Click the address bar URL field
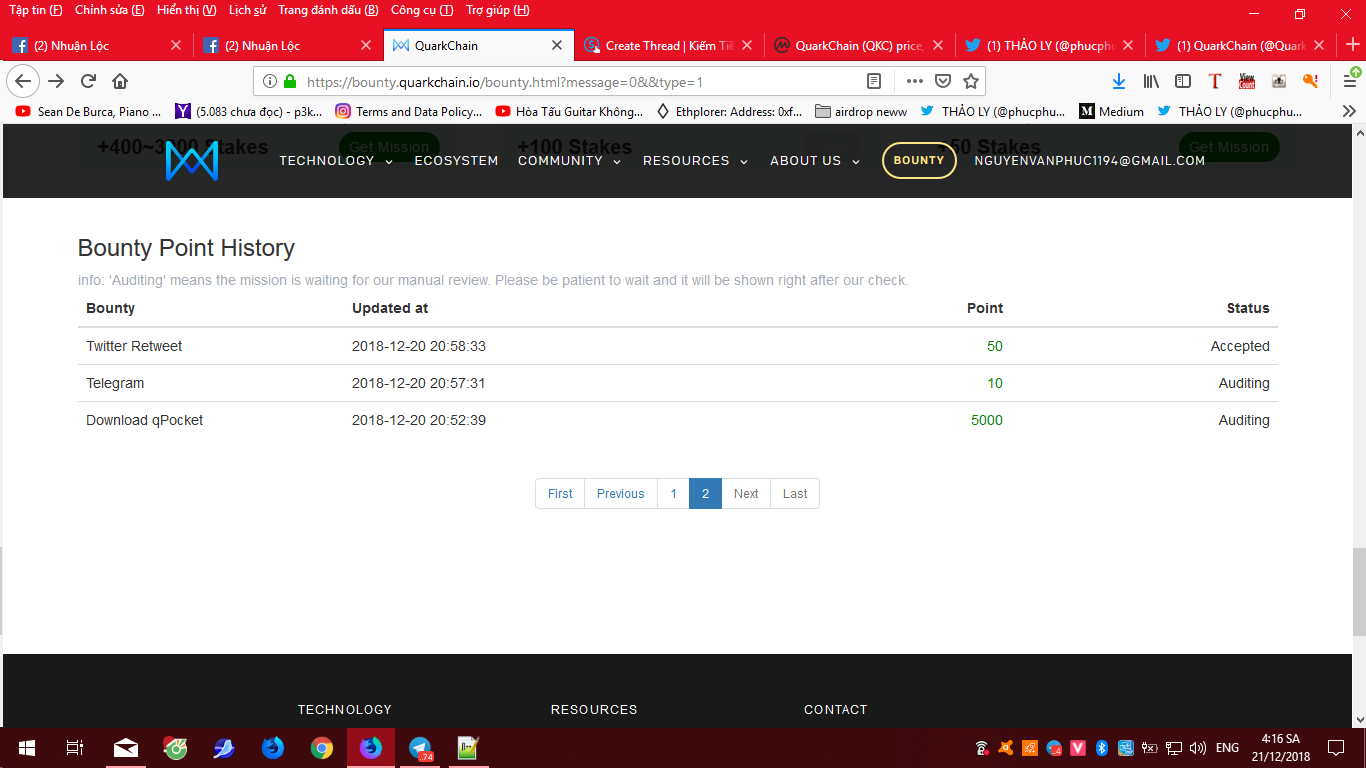 pos(580,81)
